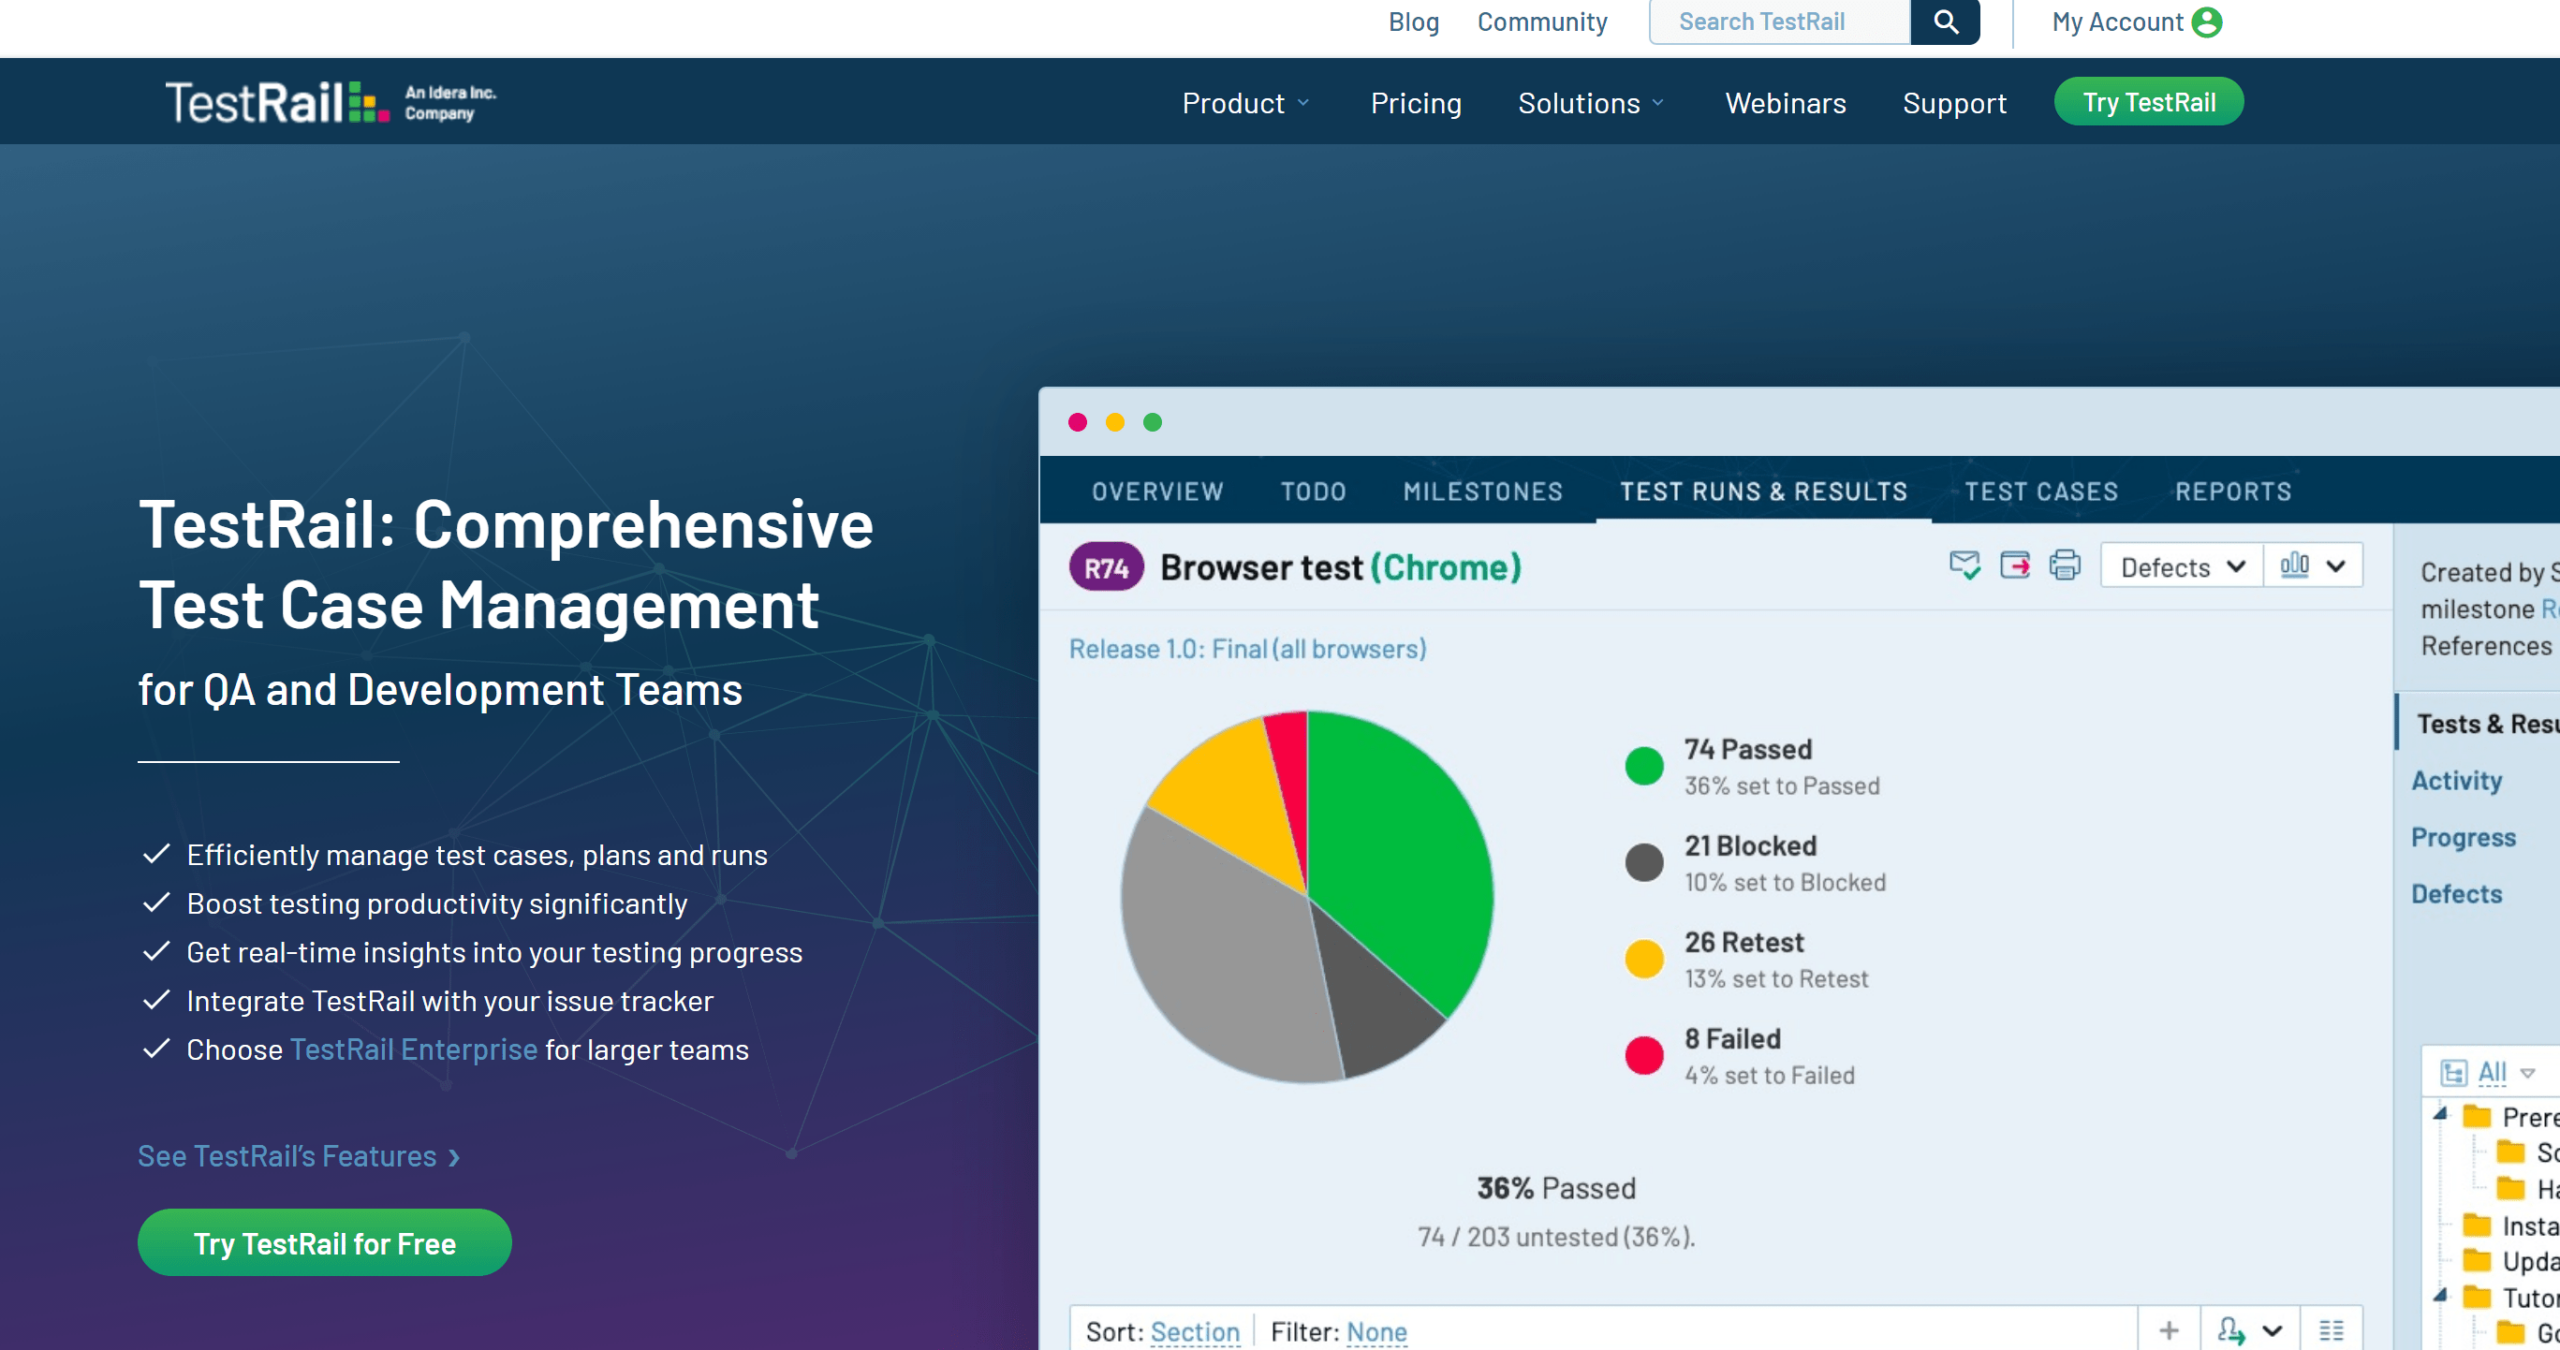
Task: Click the R74 run badge
Action: click(1106, 567)
